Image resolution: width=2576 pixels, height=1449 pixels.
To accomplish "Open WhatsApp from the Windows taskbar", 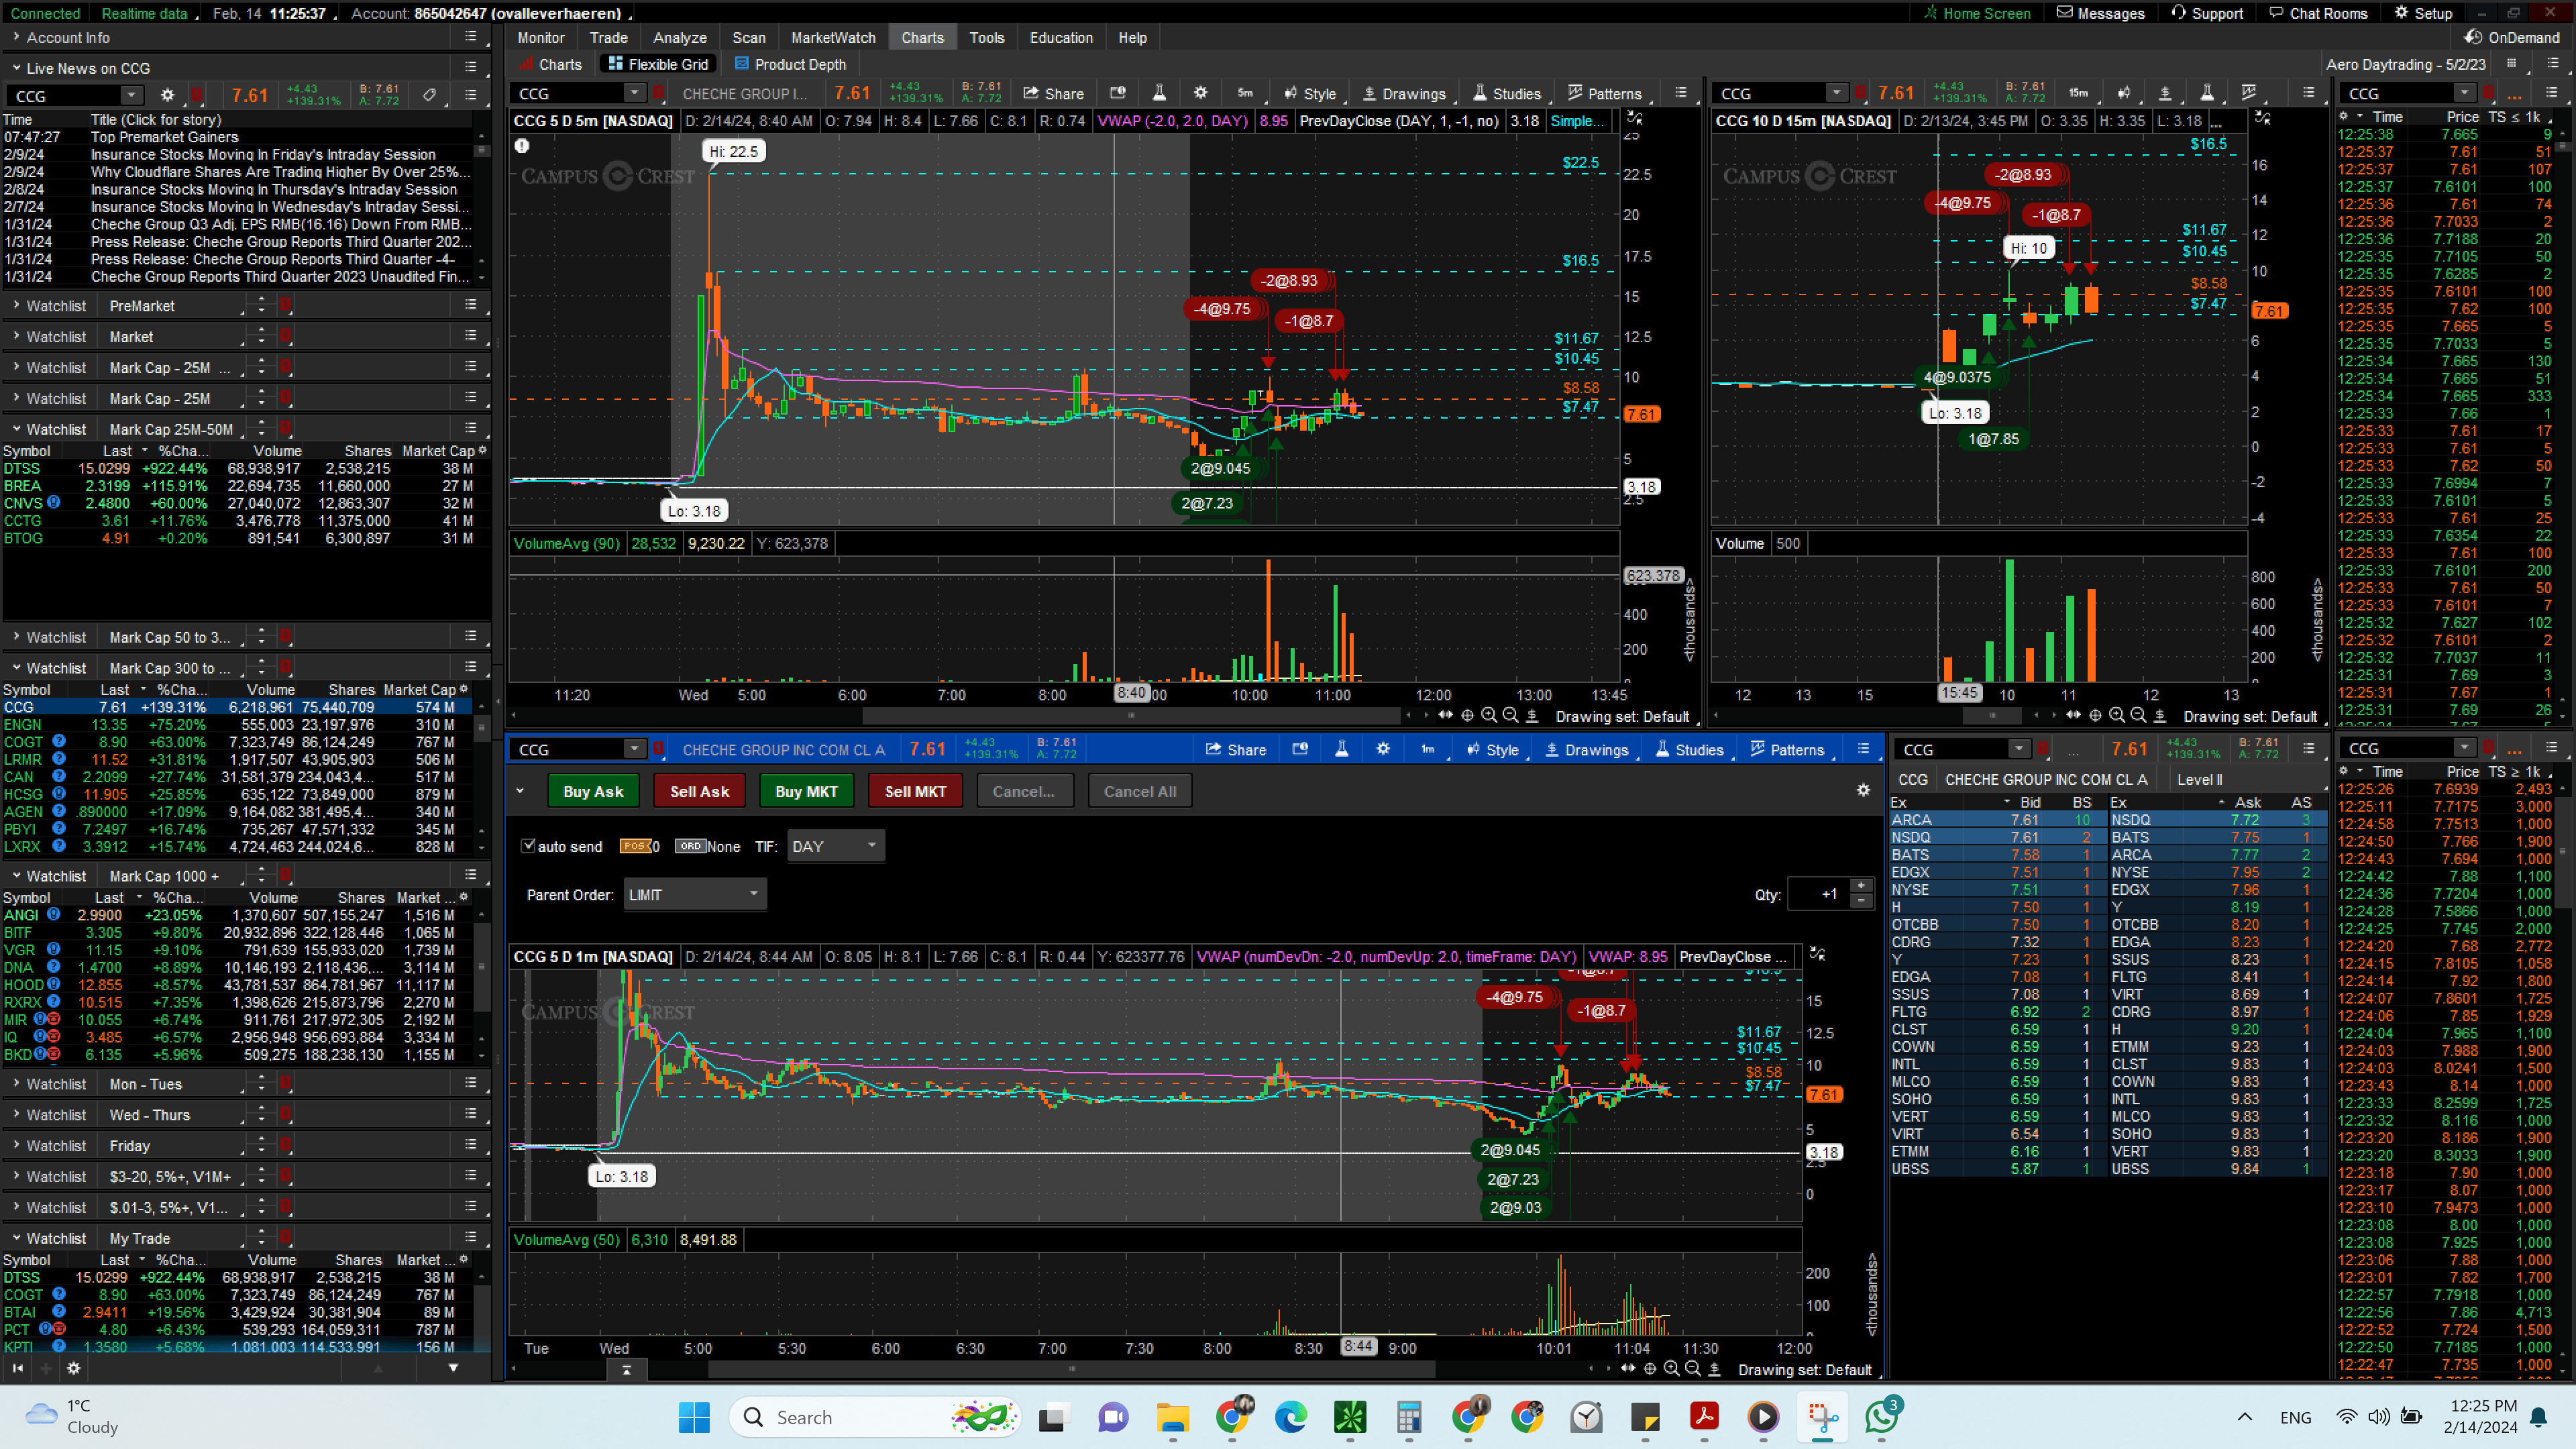I will click(1881, 1416).
